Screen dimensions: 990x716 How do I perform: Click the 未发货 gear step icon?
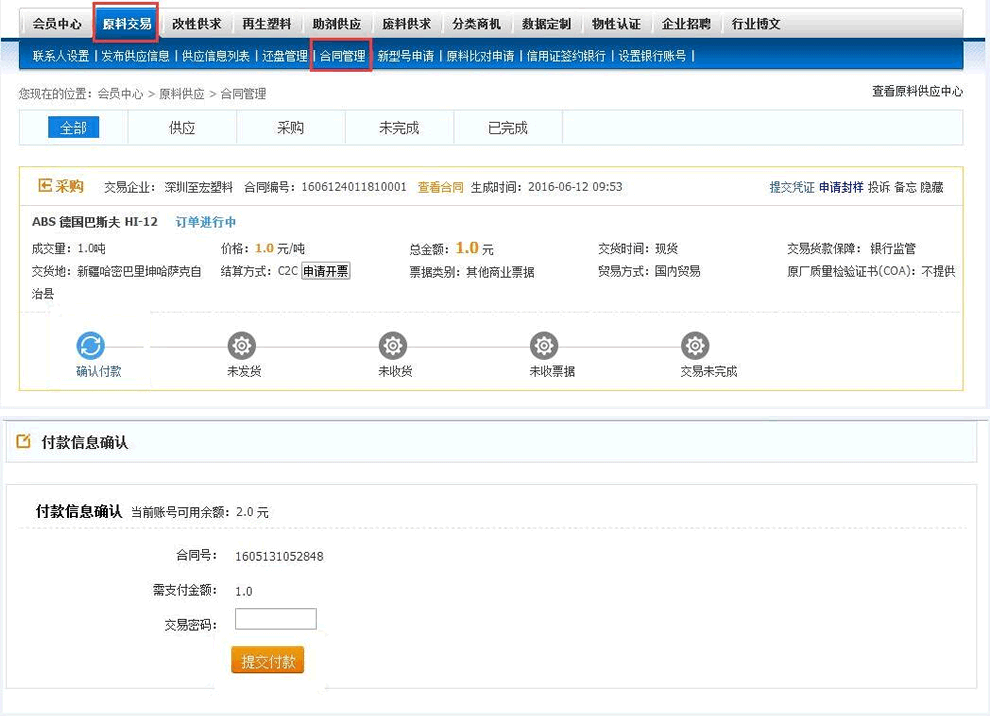pyautogui.click(x=242, y=346)
